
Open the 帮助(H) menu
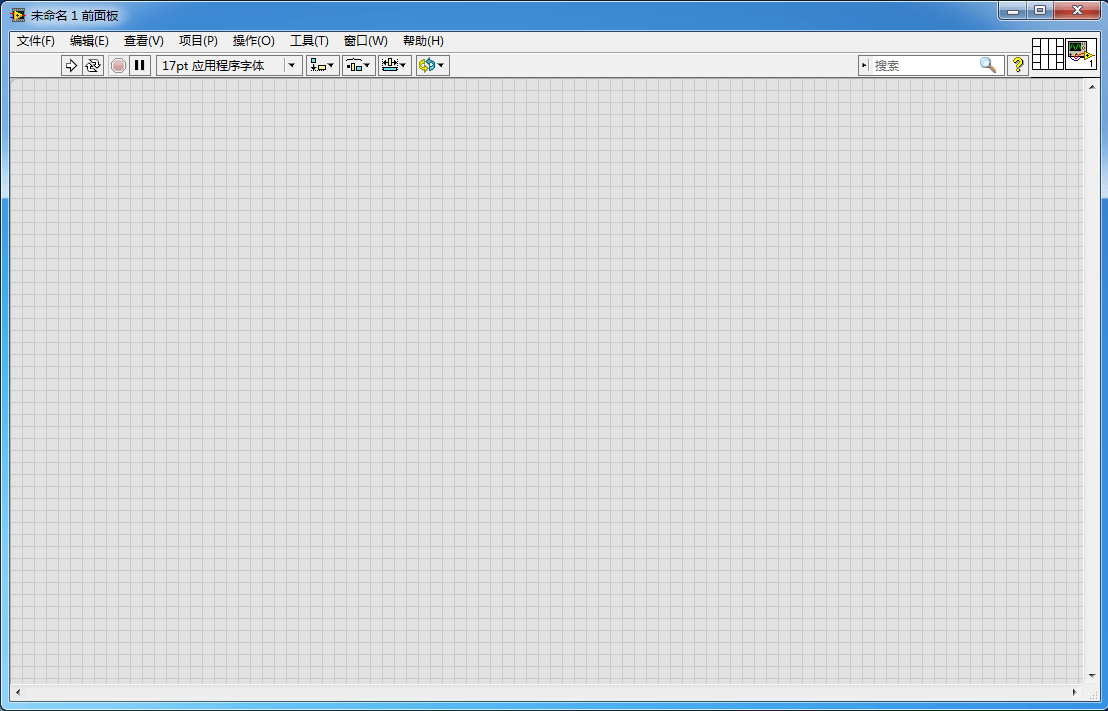pyautogui.click(x=423, y=41)
